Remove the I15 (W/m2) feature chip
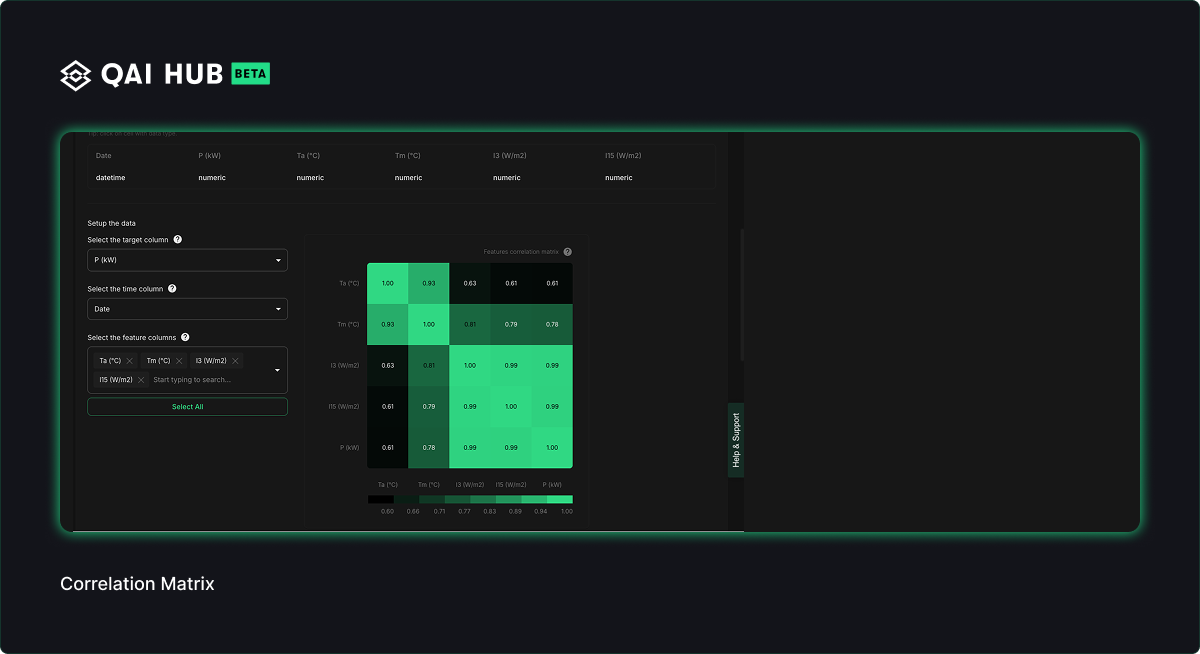This screenshot has width=1200, height=654. tap(141, 380)
